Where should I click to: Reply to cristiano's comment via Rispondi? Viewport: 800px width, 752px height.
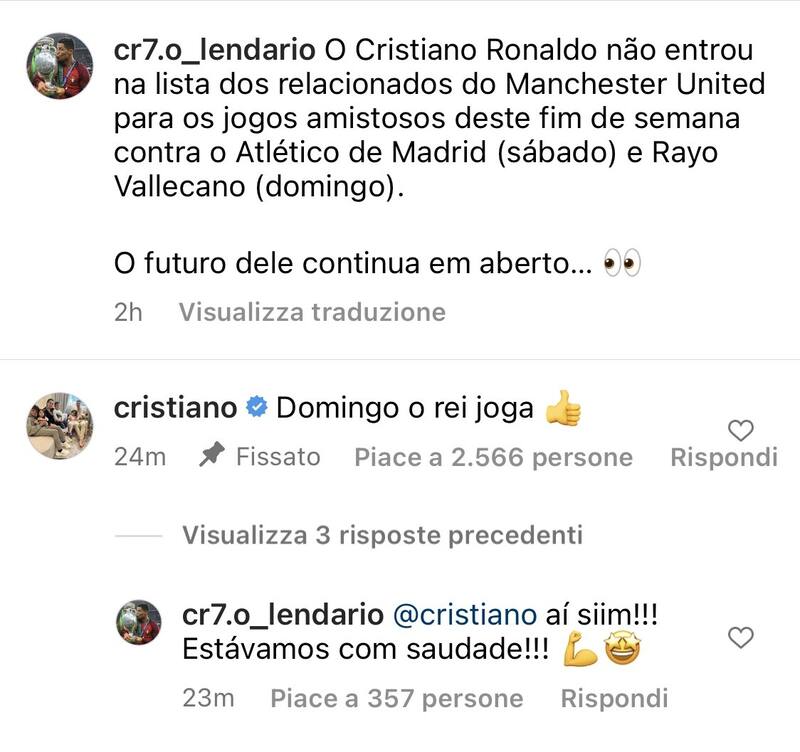723,457
